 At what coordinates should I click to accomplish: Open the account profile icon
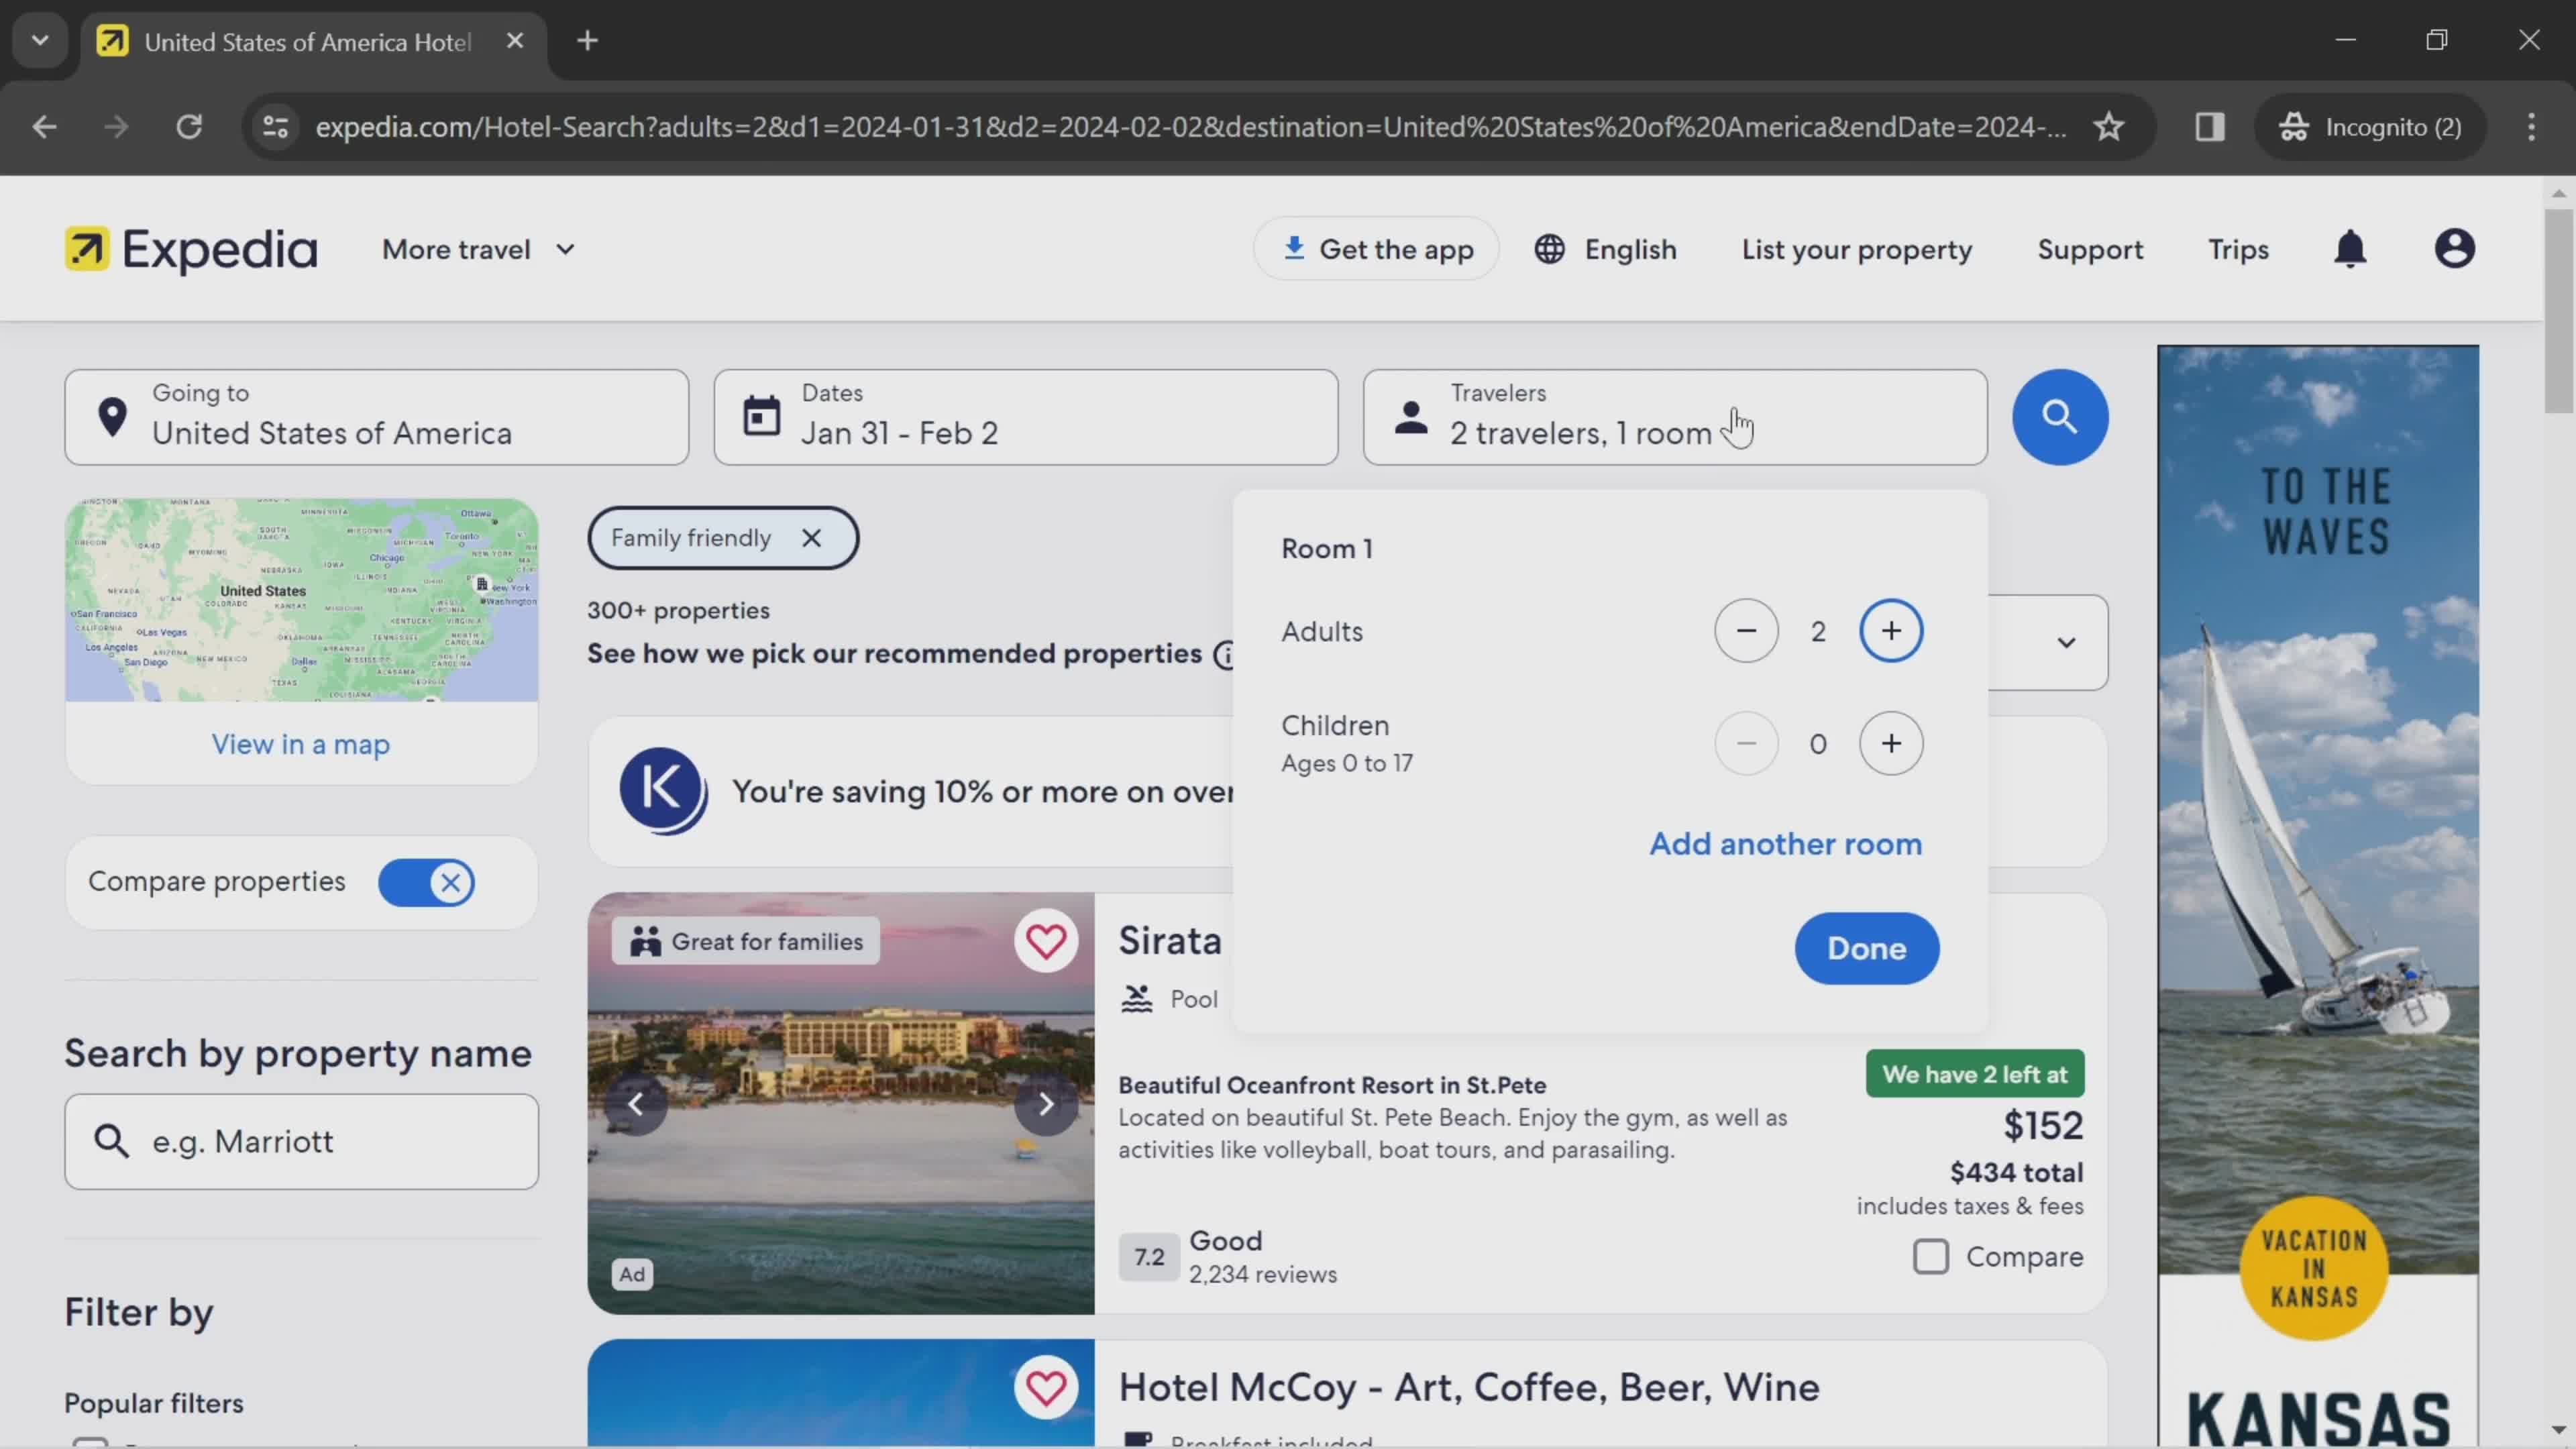pos(2454,249)
